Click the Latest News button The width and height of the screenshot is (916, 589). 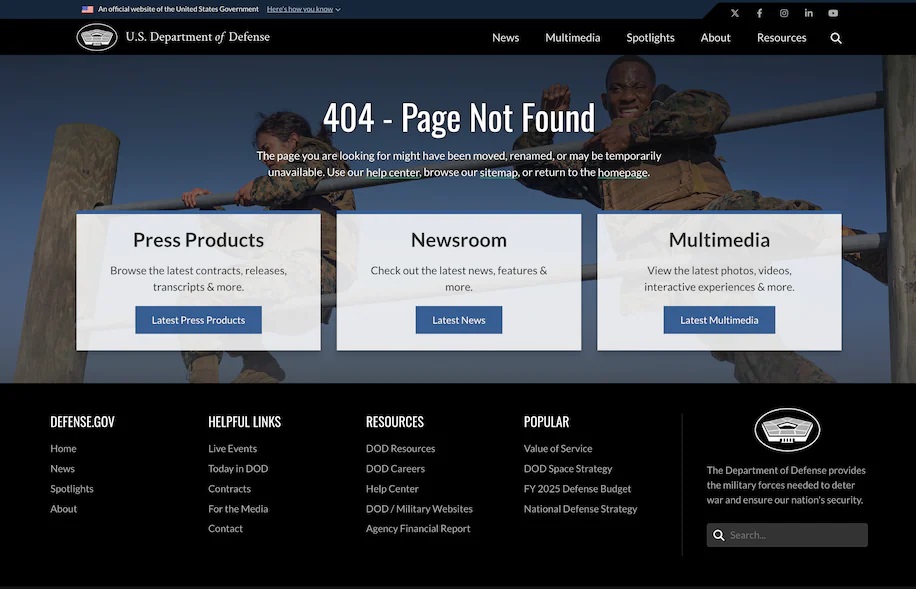pos(459,320)
